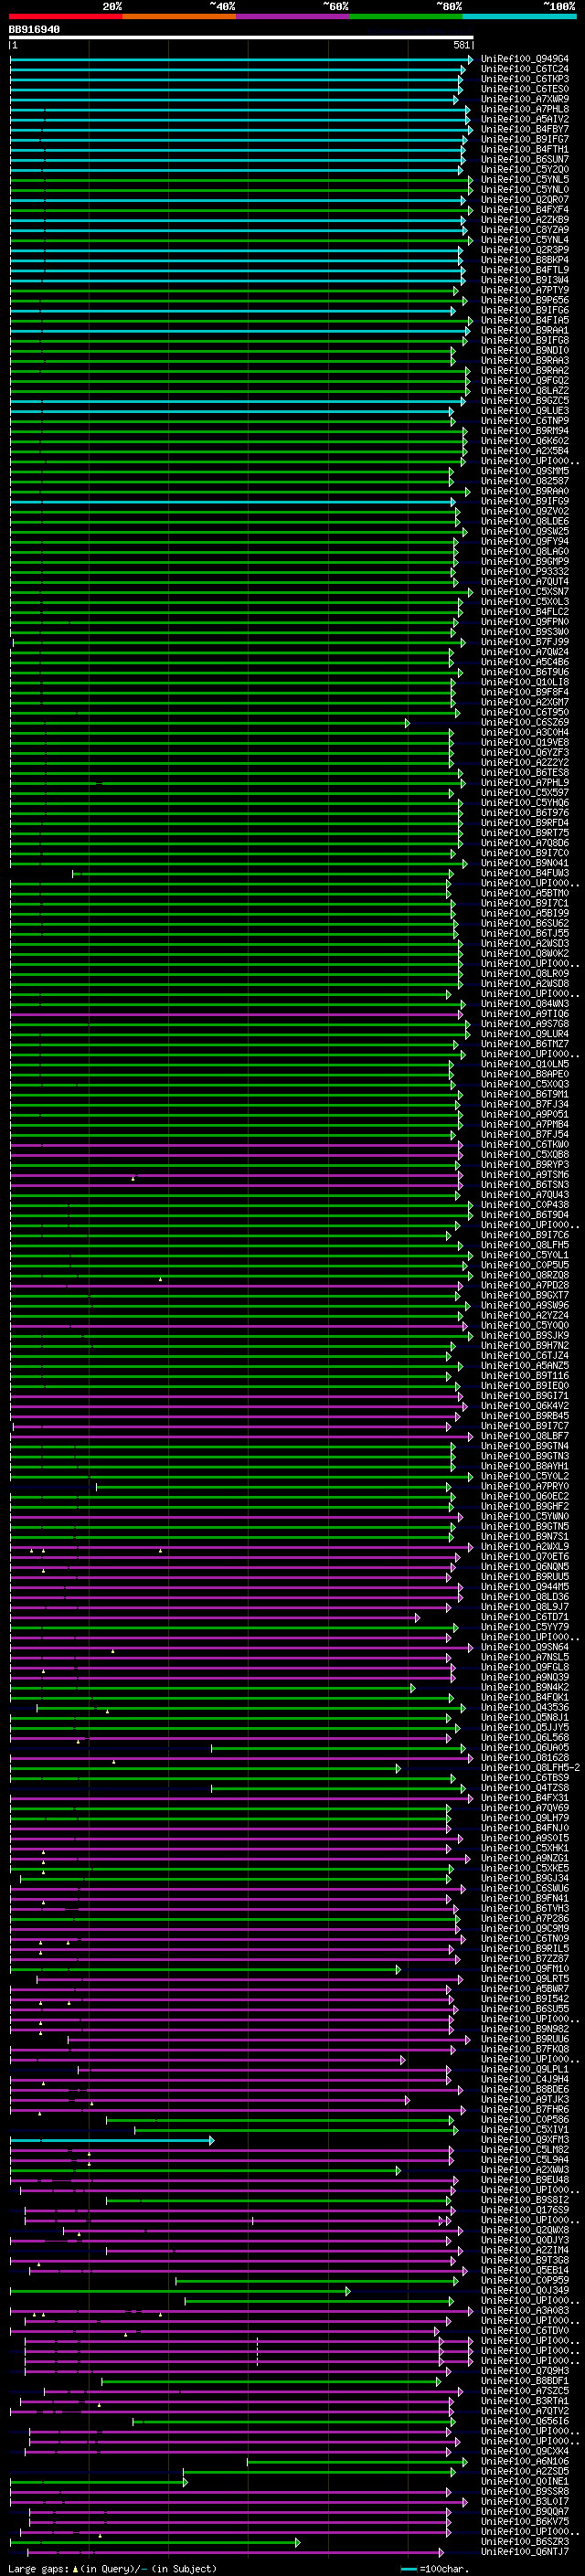Select the UniRef100_Q9LUE3 label

(525, 411)
